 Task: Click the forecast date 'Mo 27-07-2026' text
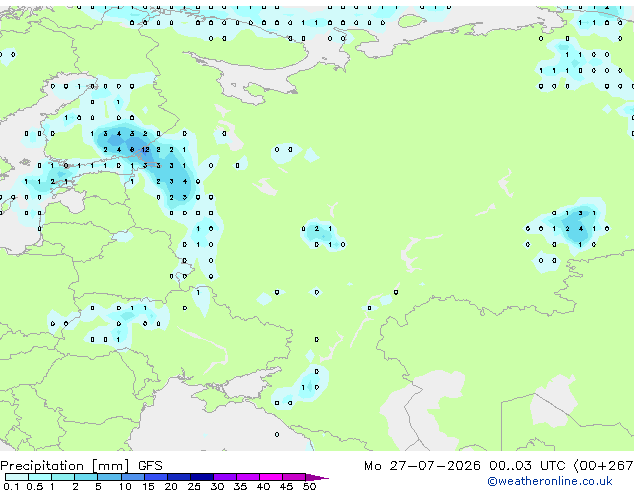422,466
